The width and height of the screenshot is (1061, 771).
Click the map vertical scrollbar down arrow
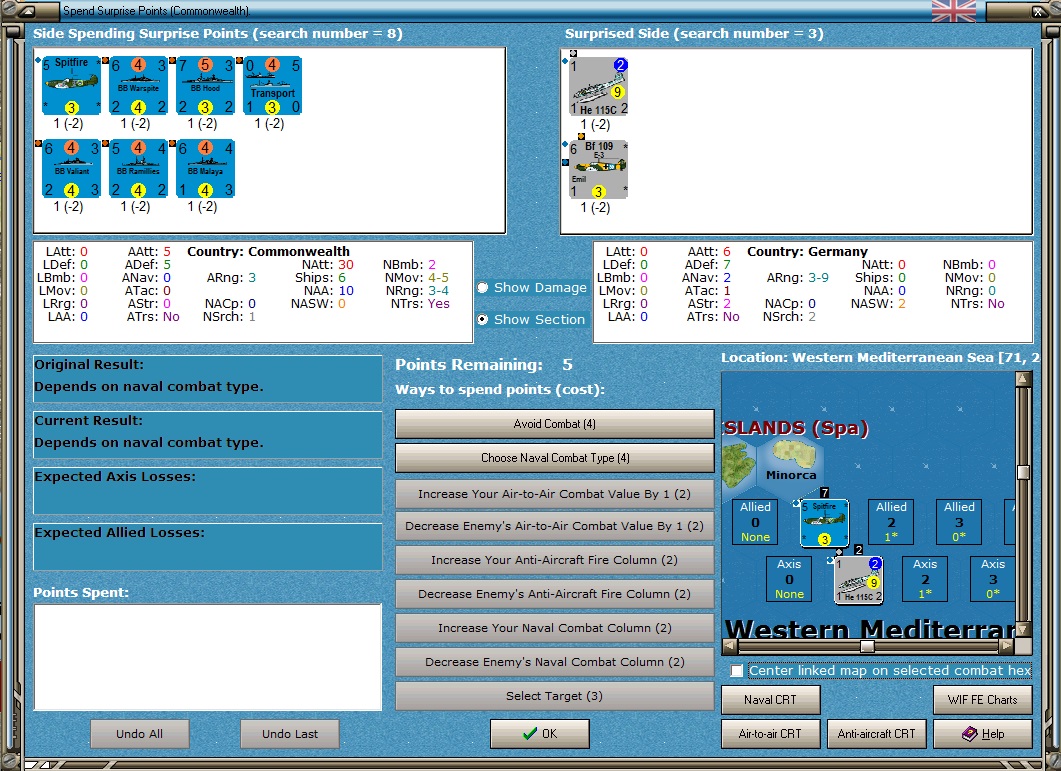1023,630
